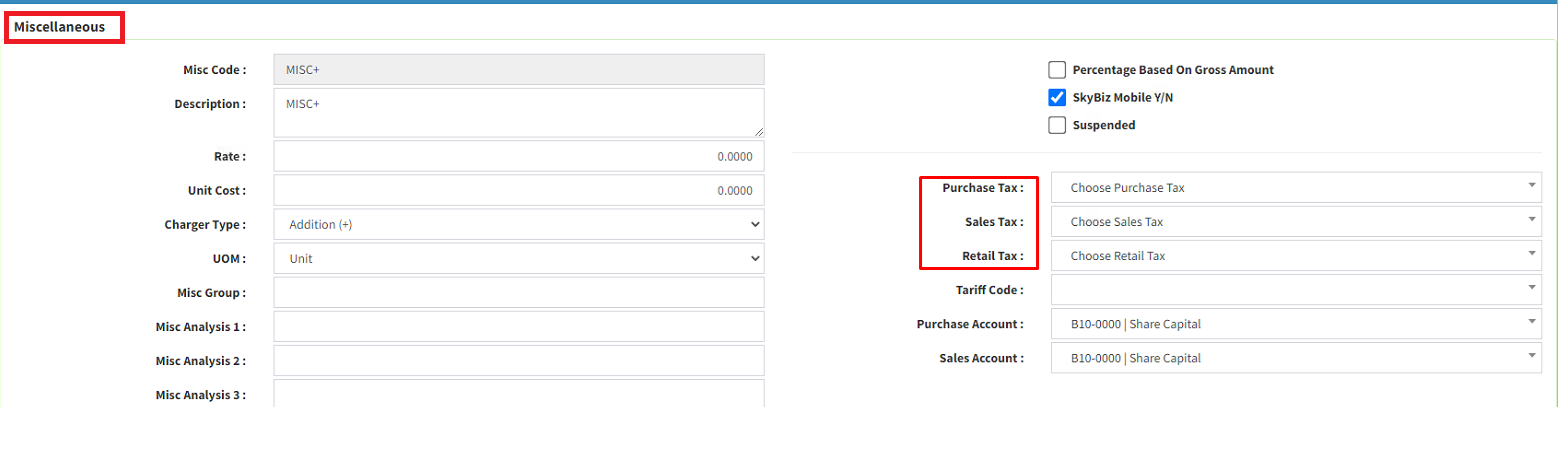Open the Charger Type dropdown
This screenshot has height=454, width=1558.
(x=518, y=225)
